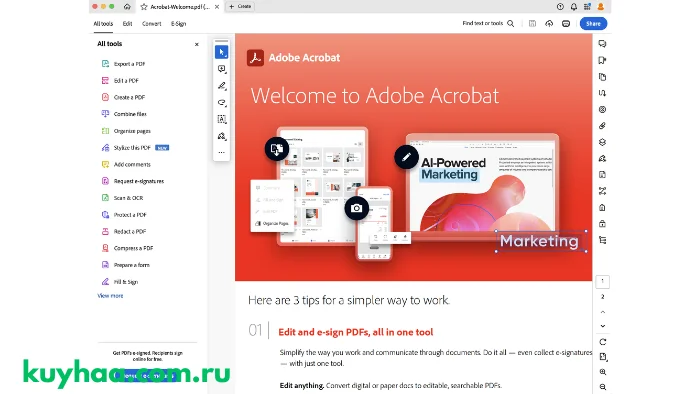Open the signature stamp tool in quick toolbar
The height and width of the screenshot is (394, 700).
point(221,136)
